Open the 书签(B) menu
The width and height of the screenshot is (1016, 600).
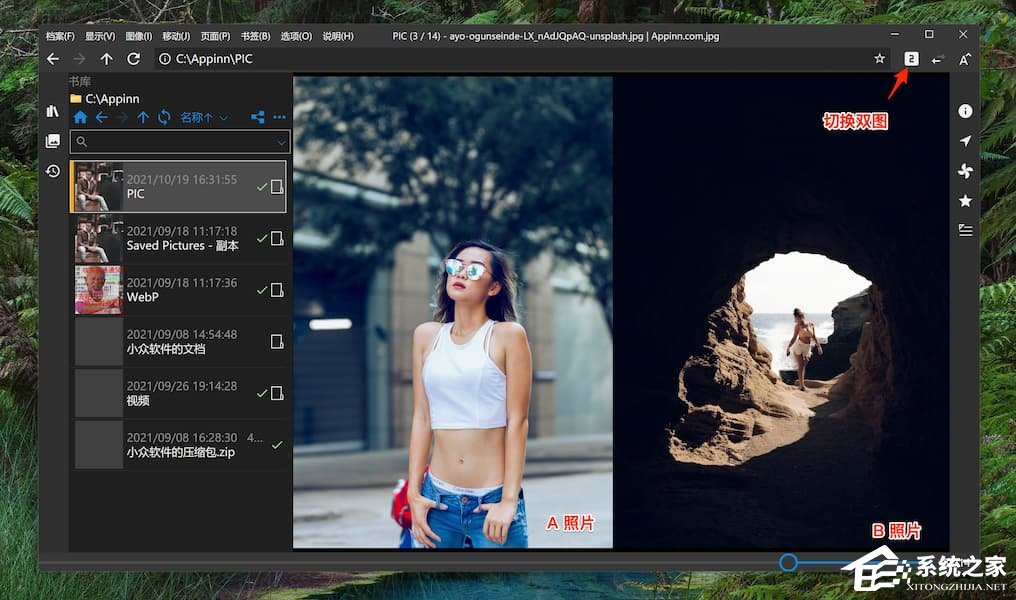coord(255,36)
